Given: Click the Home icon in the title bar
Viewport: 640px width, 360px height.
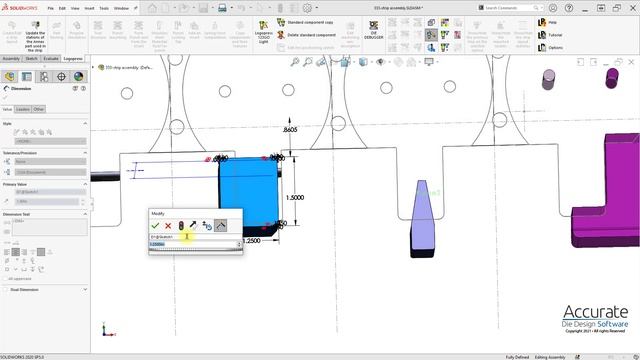Looking at the screenshot, I should pos(152,8).
